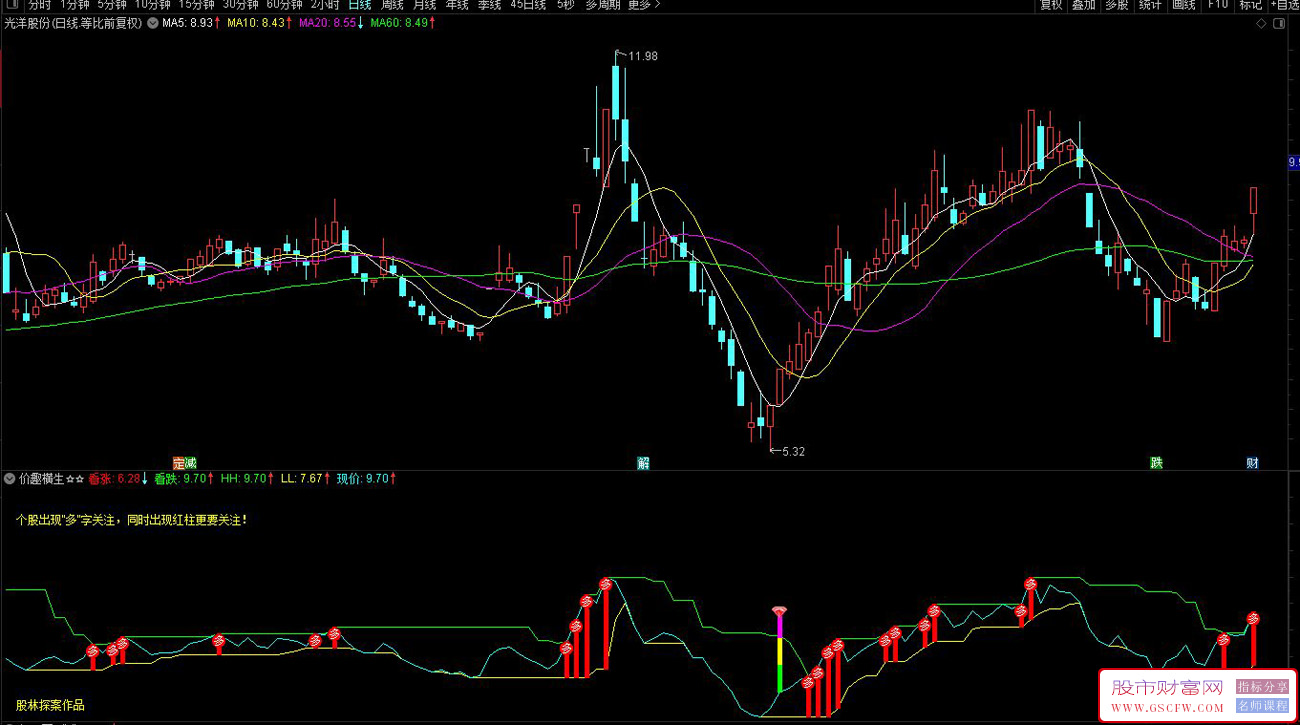Open the 统计 statistics button
Image resolution: width=1300 pixels, height=725 pixels.
(x=1150, y=5)
